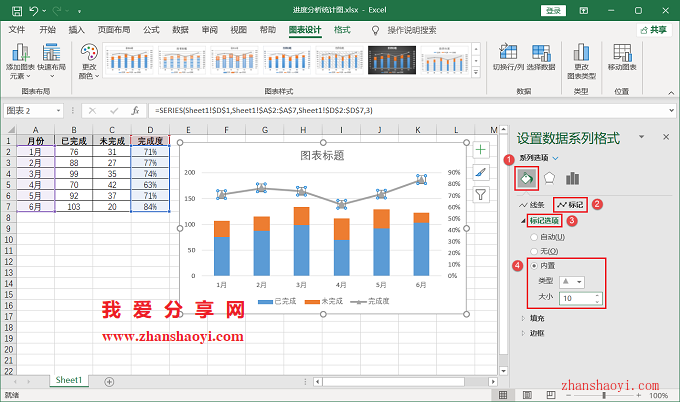This screenshot has width=680, height=402.
Task: Open Quick Layout options
Action: click(52, 61)
